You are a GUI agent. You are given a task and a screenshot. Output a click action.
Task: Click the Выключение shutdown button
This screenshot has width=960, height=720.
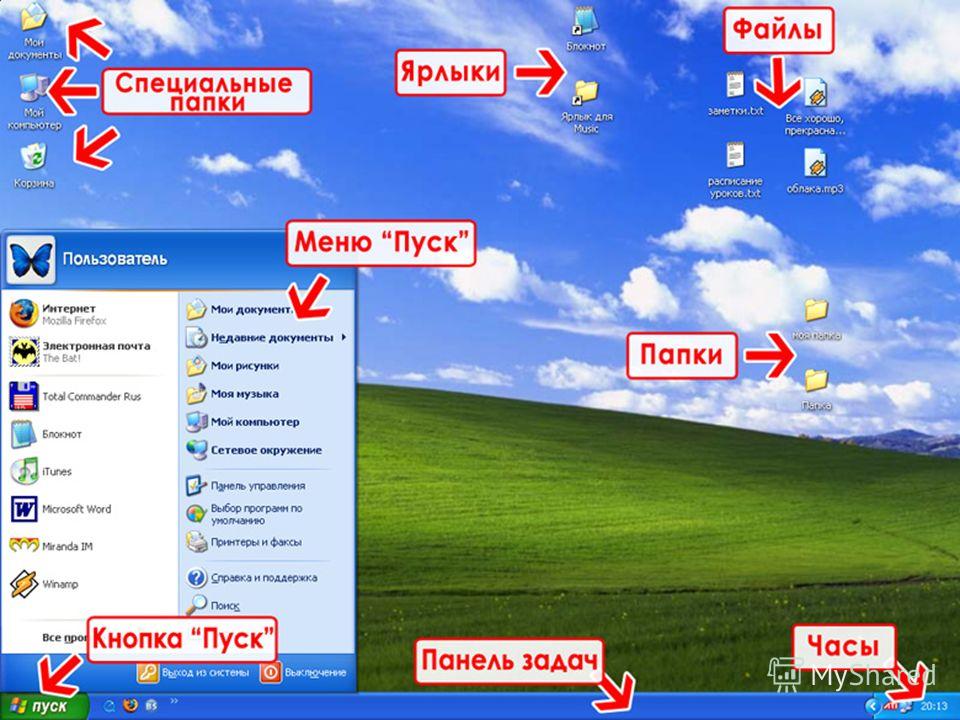(x=303, y=672)
